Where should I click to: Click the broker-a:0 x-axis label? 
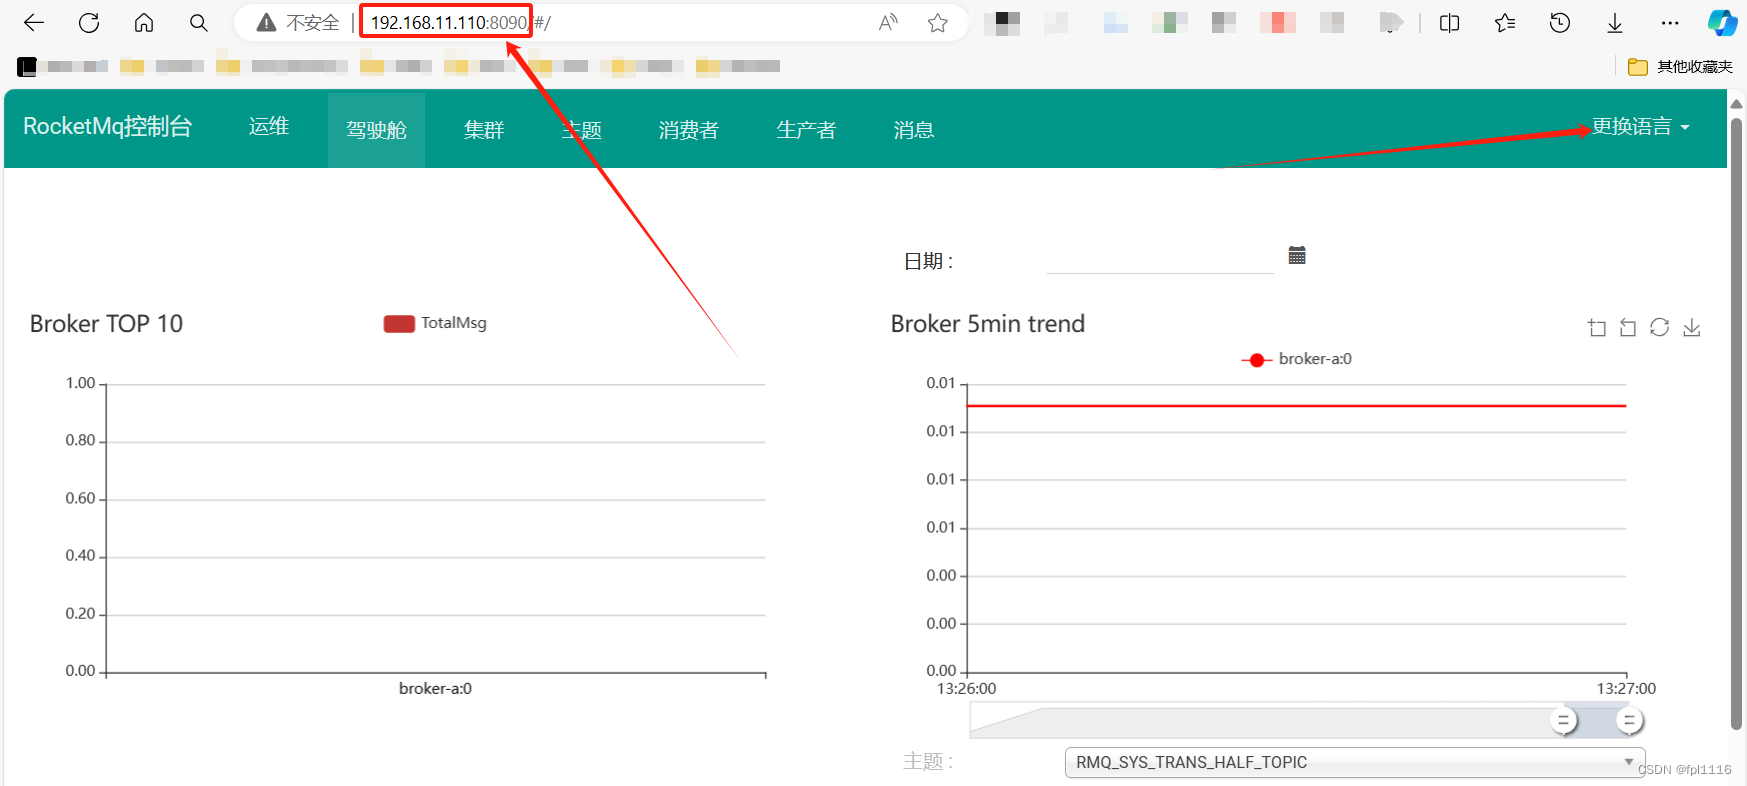435,689
